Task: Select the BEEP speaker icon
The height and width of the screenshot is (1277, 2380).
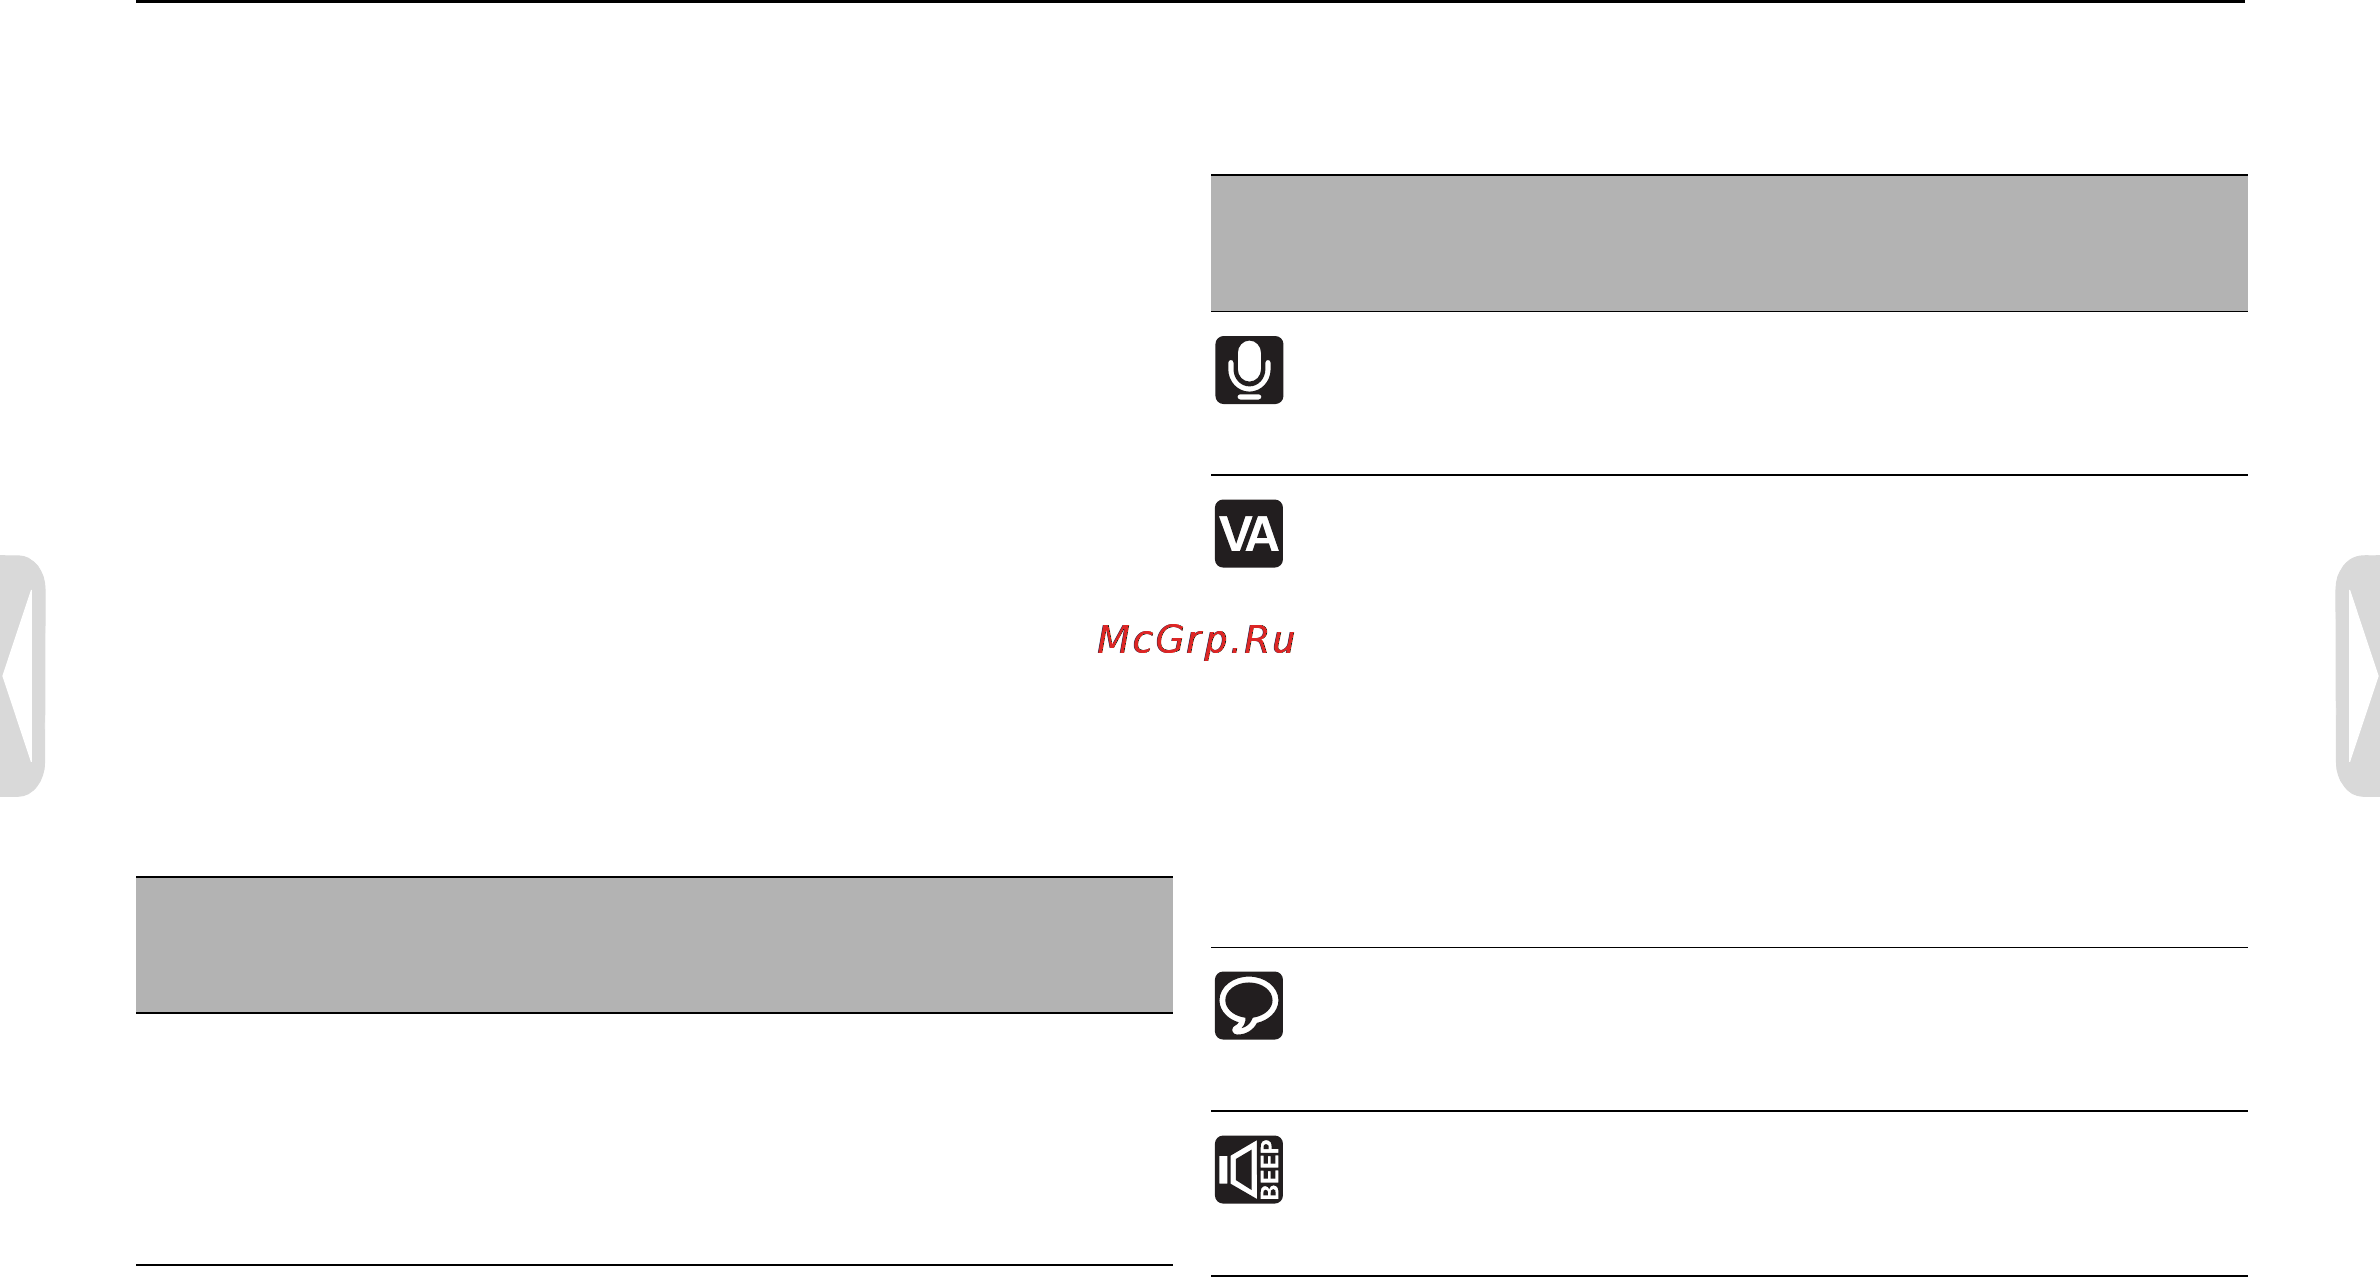Action: coord(1249,1170)
